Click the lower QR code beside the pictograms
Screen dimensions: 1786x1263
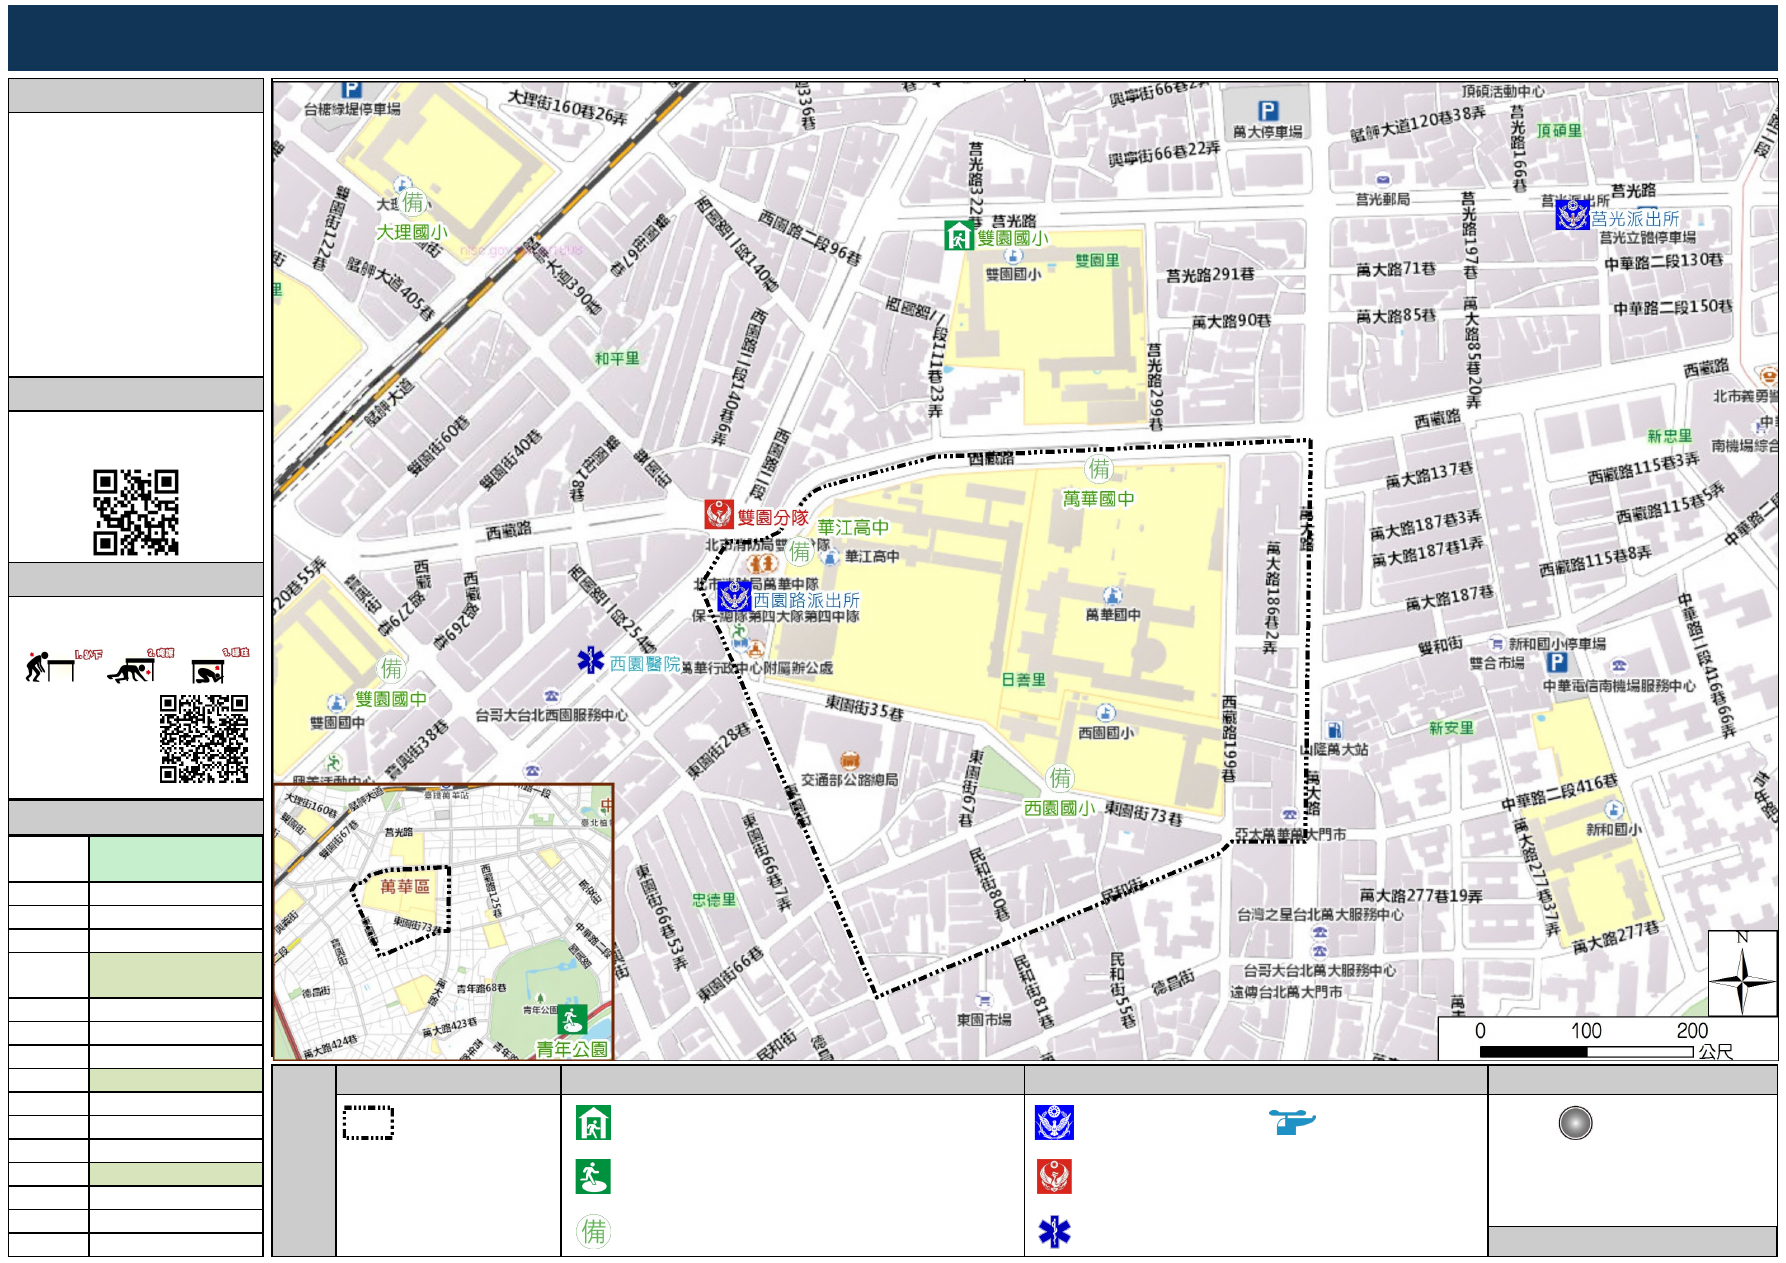coord(204,738)
